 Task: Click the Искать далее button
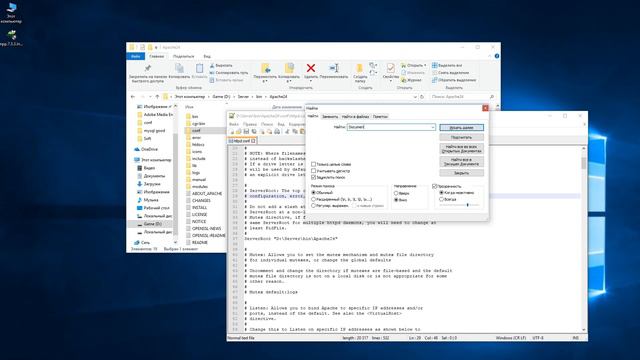[461, 127]
